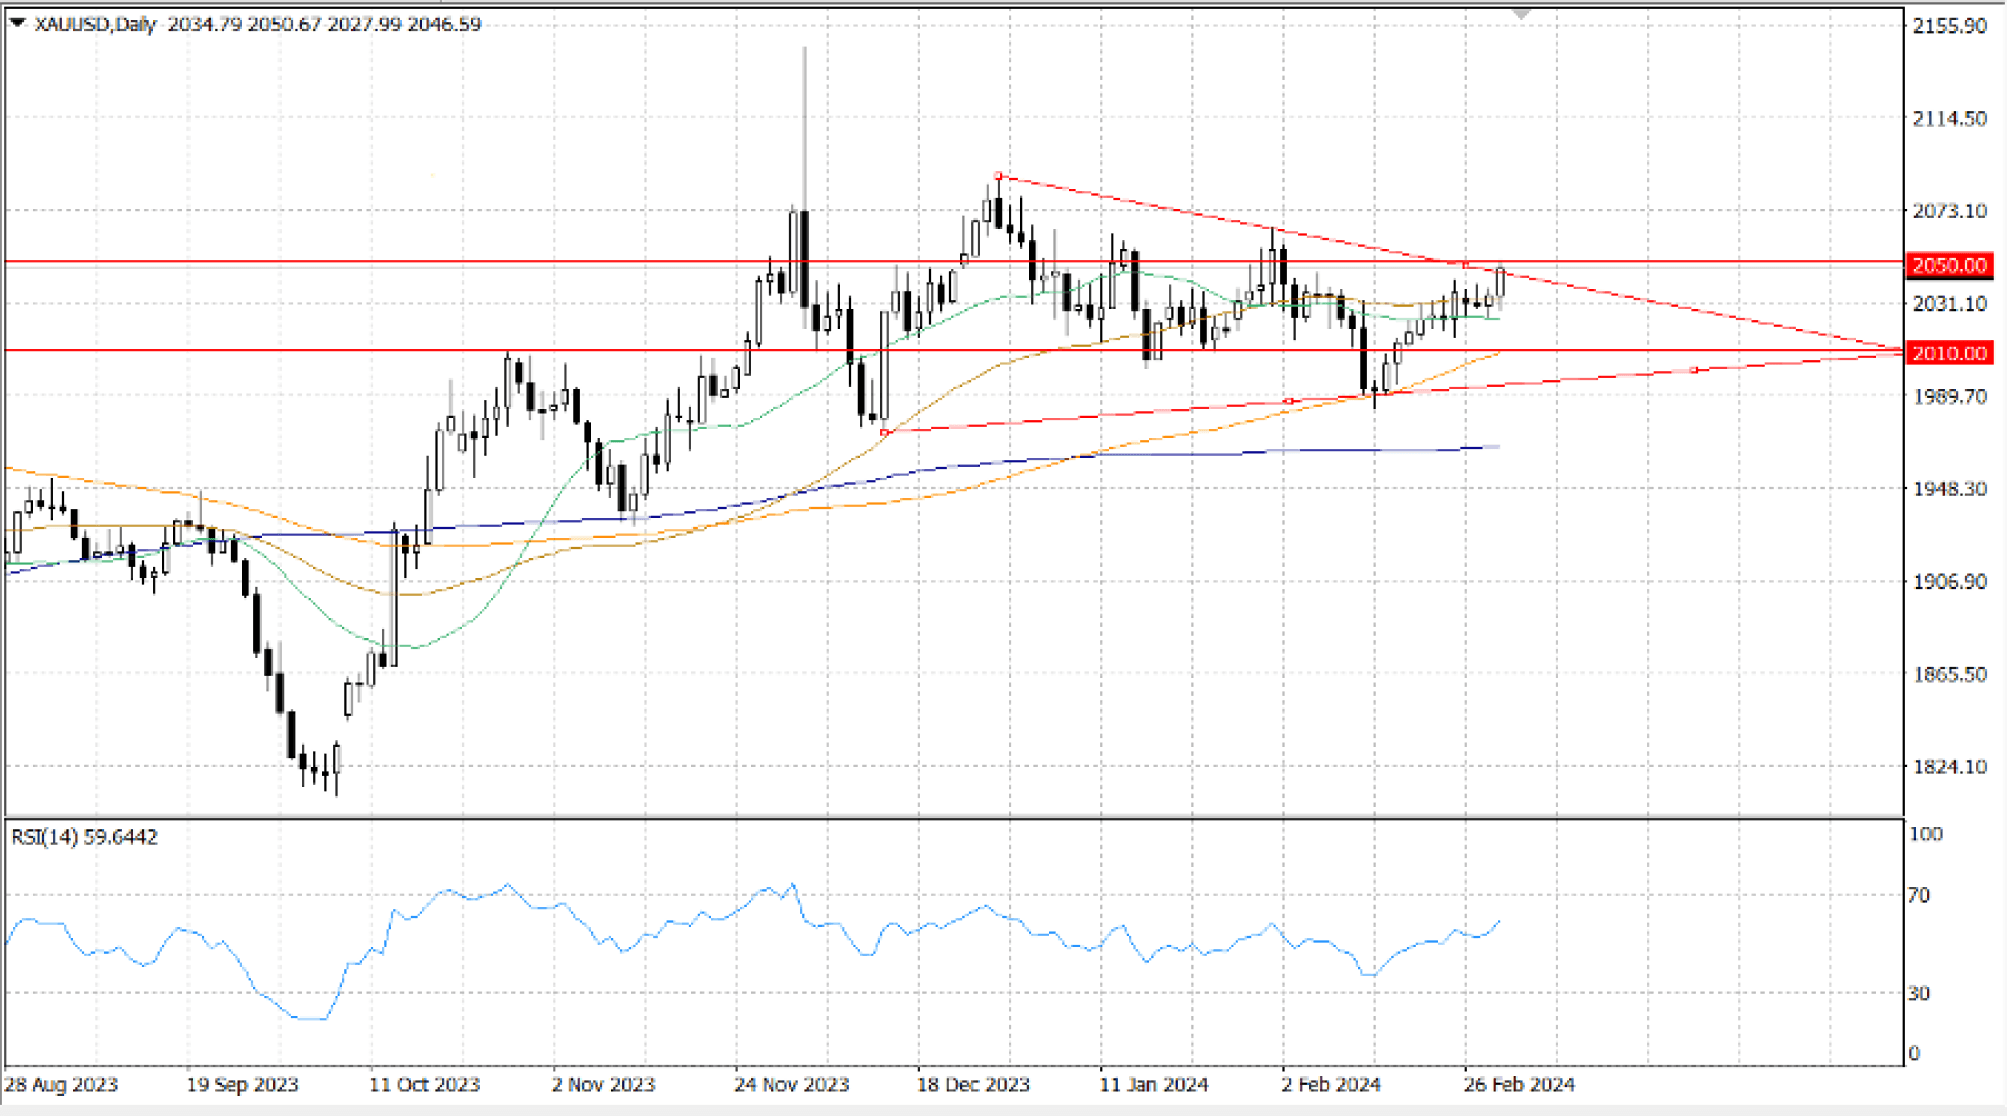2009x1116 pixels.
Task: Select the red 2050.00 price label
Action: 1948,265
